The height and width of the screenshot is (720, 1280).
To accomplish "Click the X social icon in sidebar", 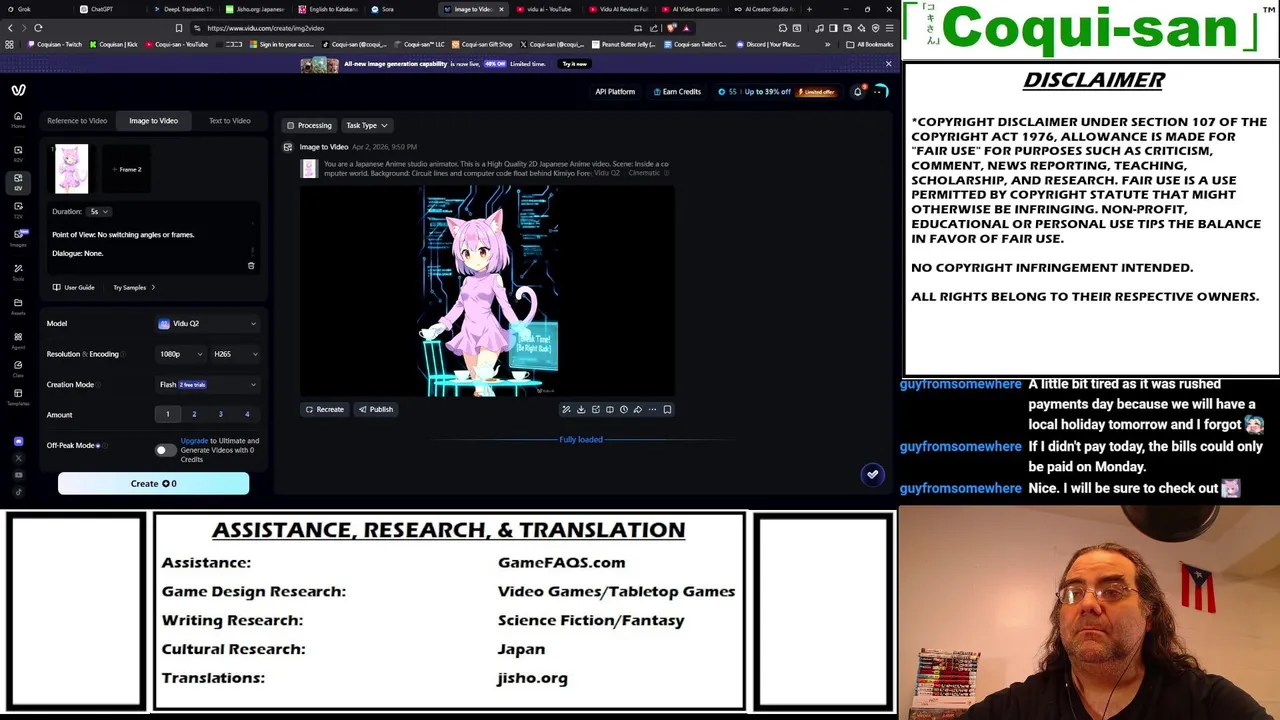I will [x=18, y=458].
